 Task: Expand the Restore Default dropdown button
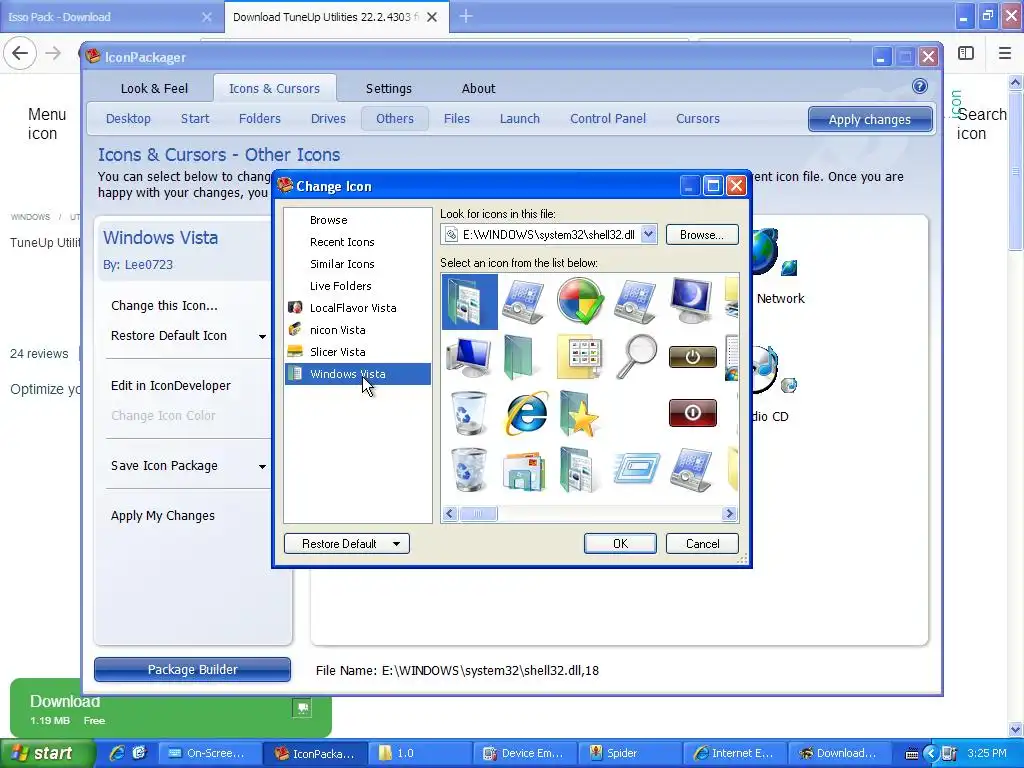[x=396, y=544]
